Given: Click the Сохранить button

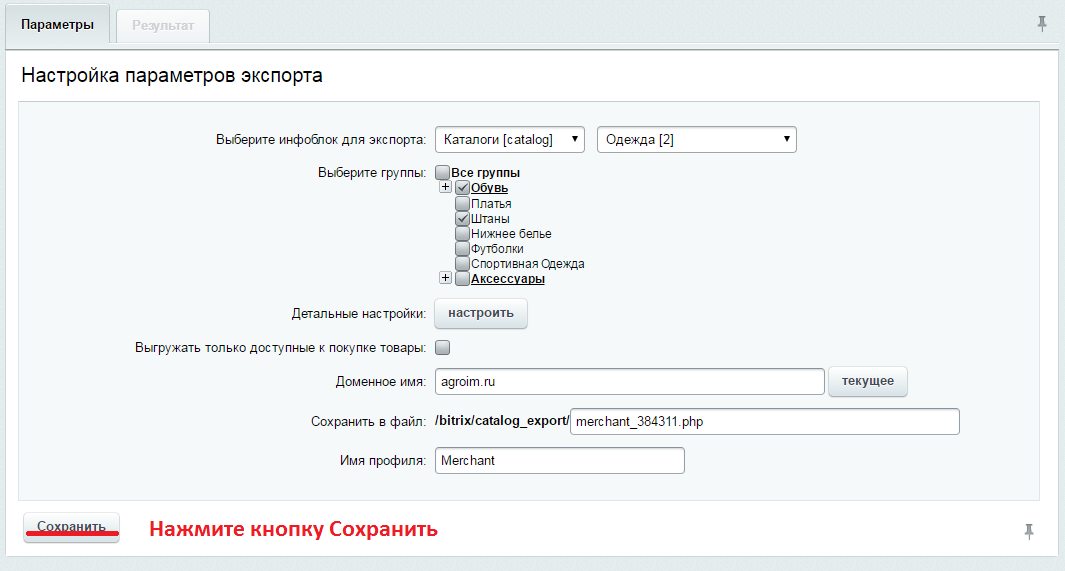Looking at the screenshot, I should pyautogui.click(x=71, y=527).
